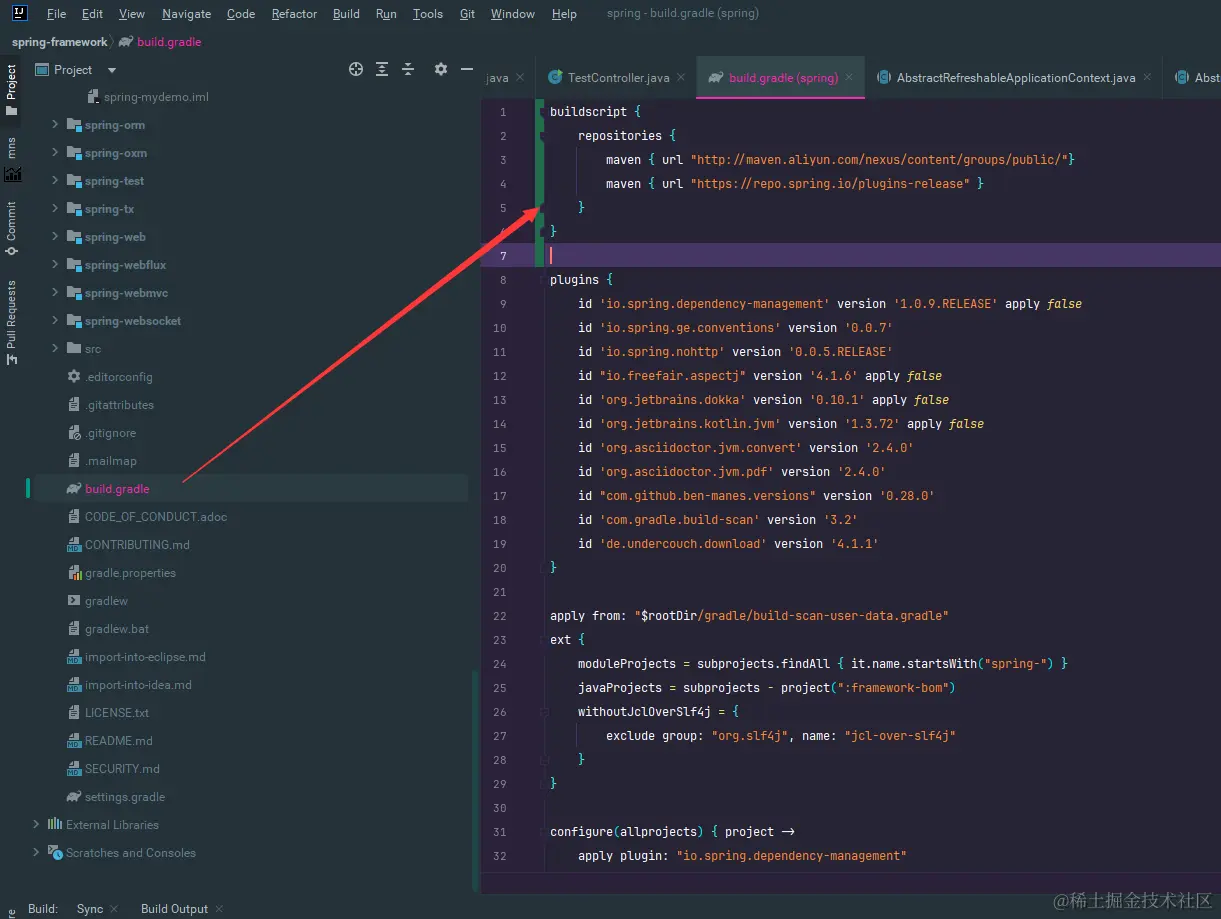Select settings.gradle in project tree
Screen dimensions: 1221x919
[x=125, y=797]
